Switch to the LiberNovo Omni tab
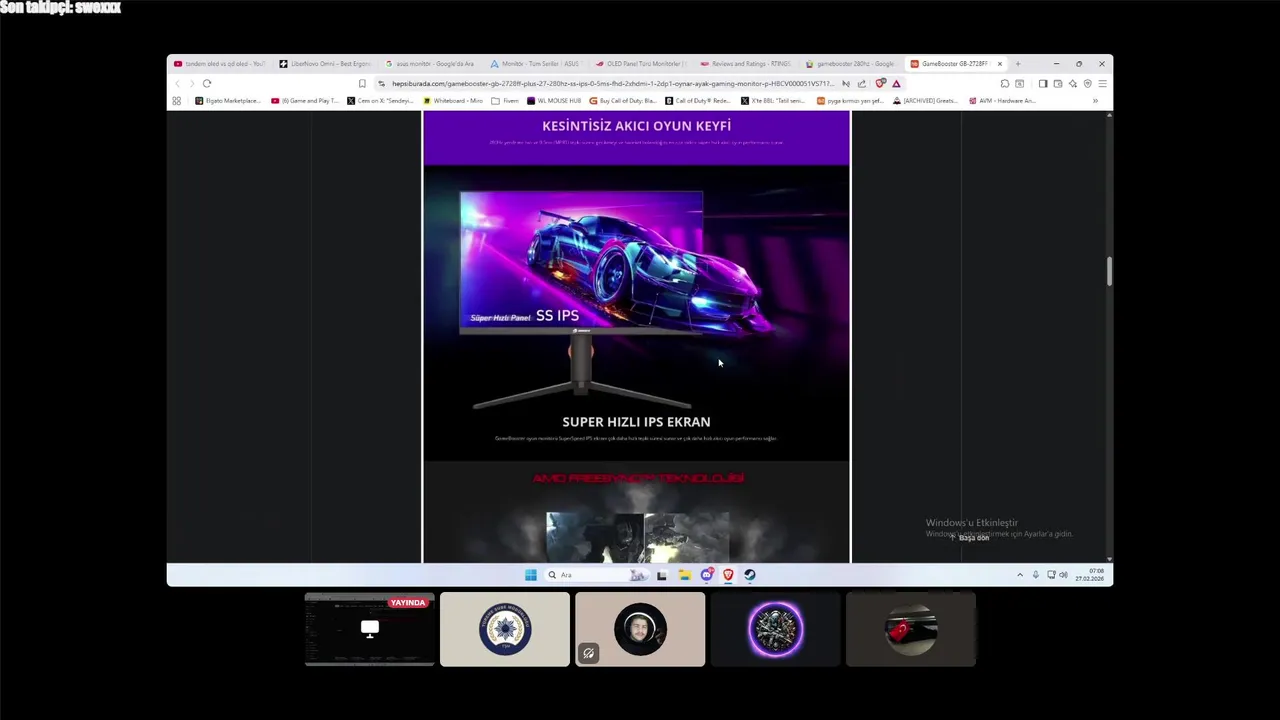 tap(325, 64)
